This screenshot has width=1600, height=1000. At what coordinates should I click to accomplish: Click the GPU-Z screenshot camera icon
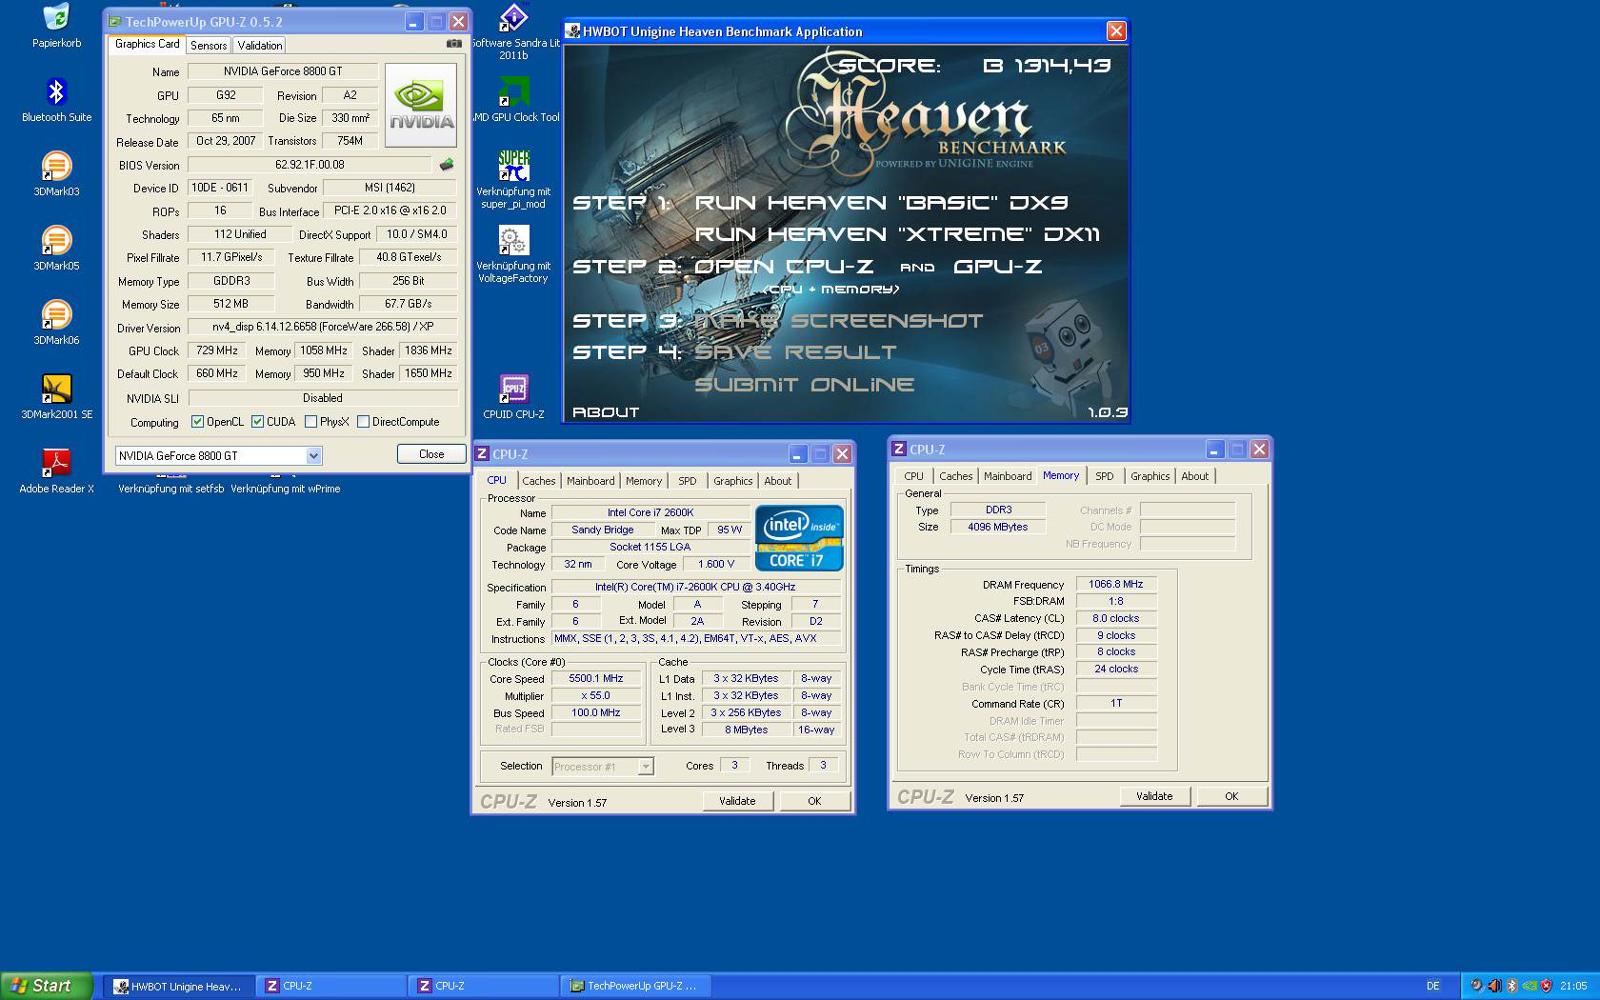pyautogui.click(x=454, y=44)
